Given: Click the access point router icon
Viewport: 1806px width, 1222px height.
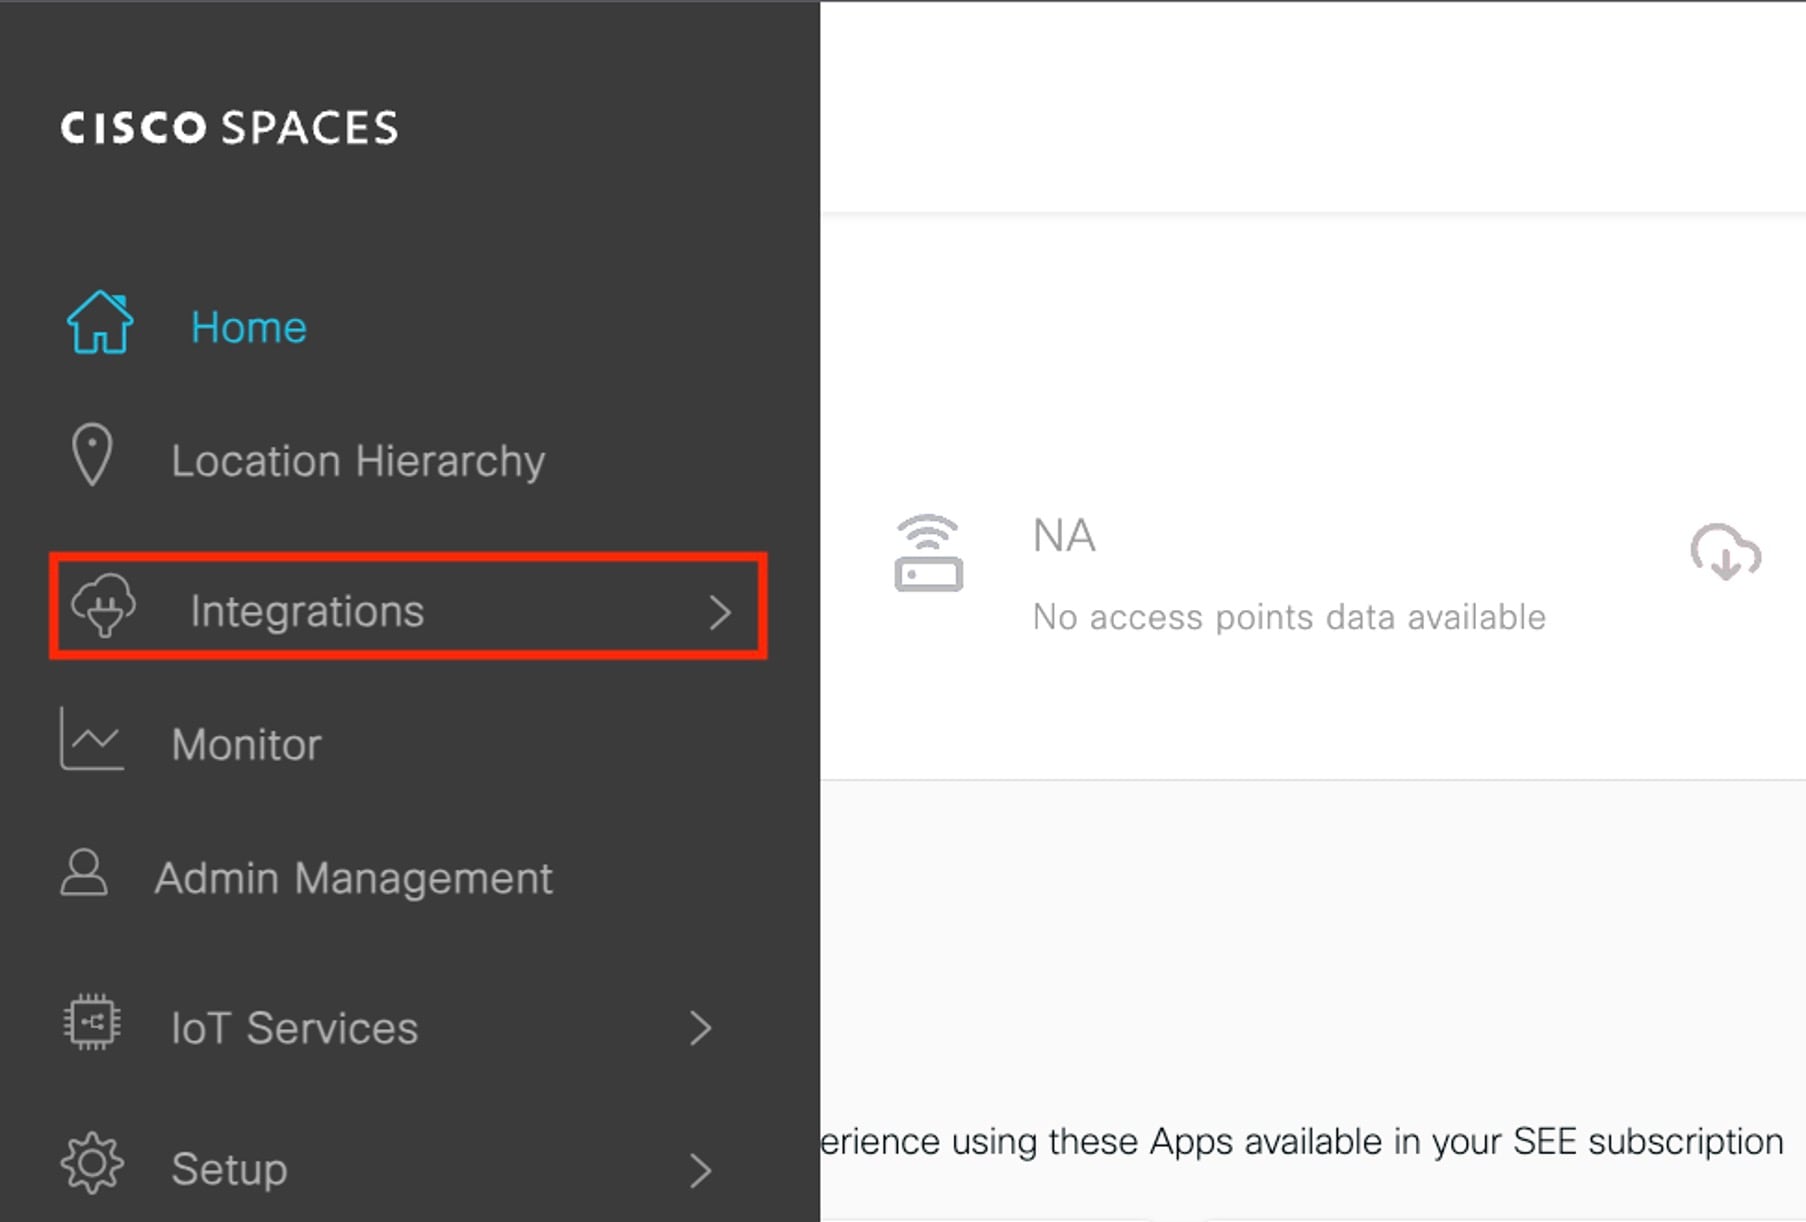Looking at the screenshot, I should point(928,553).
